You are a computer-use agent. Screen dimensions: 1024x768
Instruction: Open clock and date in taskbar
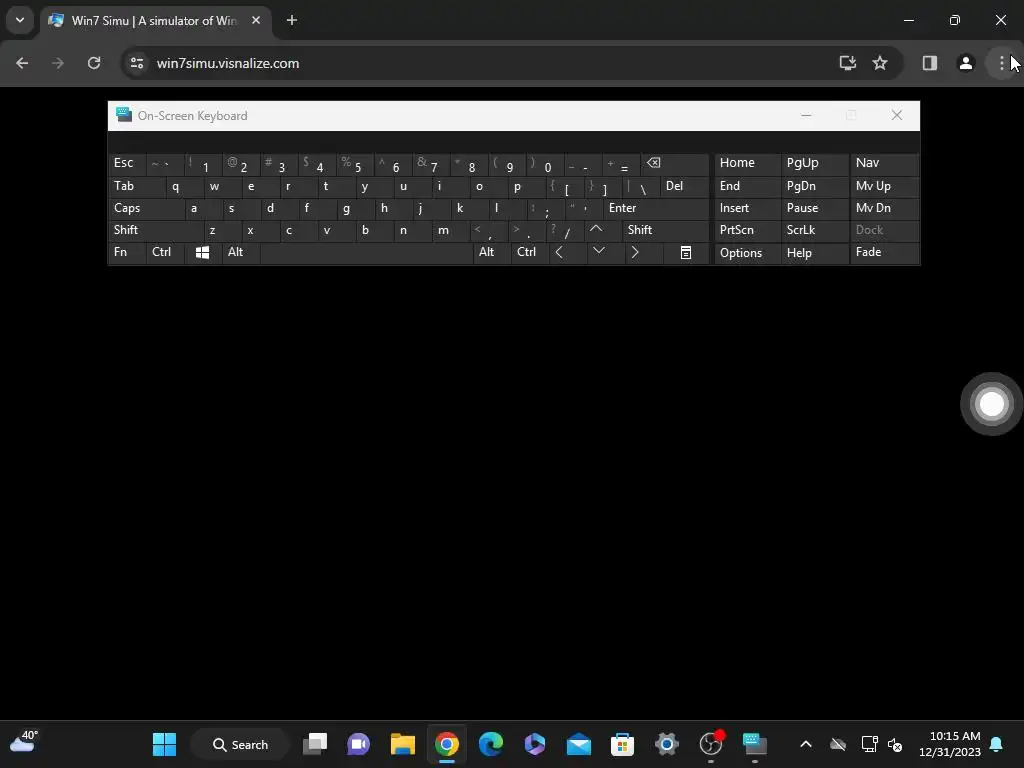950,744
